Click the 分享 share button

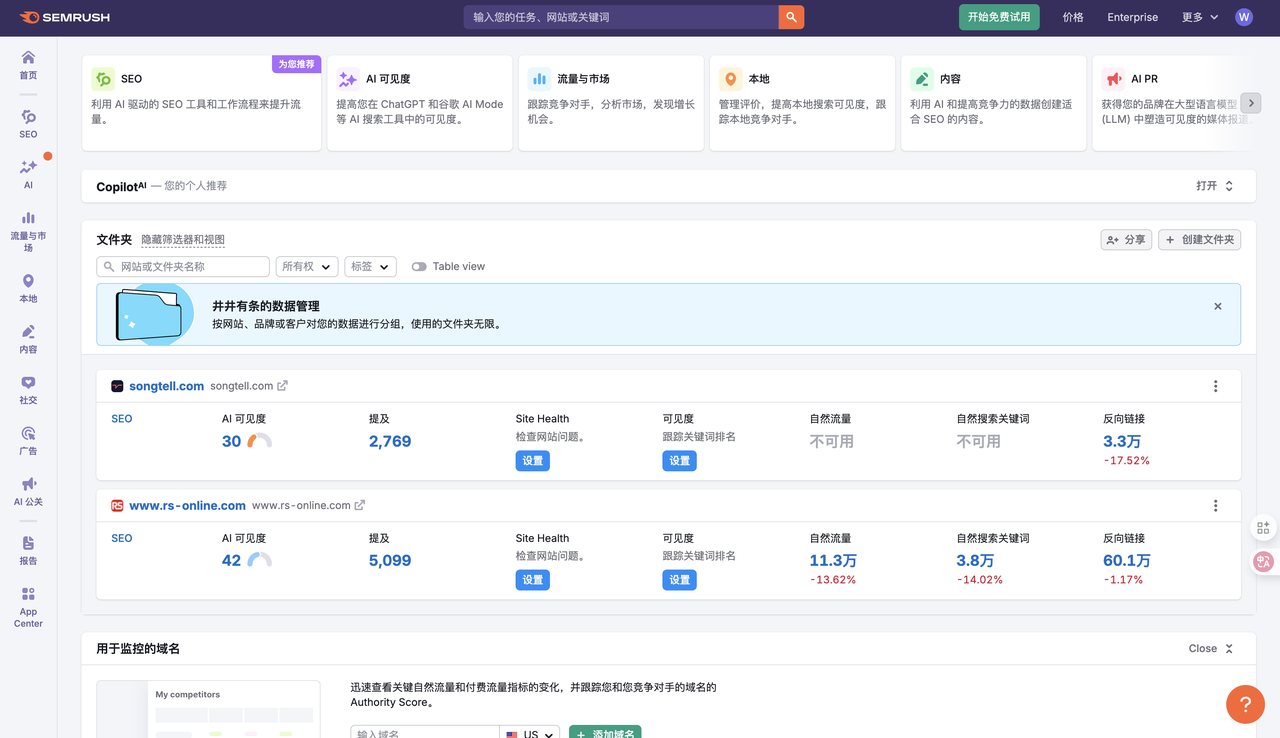click(1126, 240)
